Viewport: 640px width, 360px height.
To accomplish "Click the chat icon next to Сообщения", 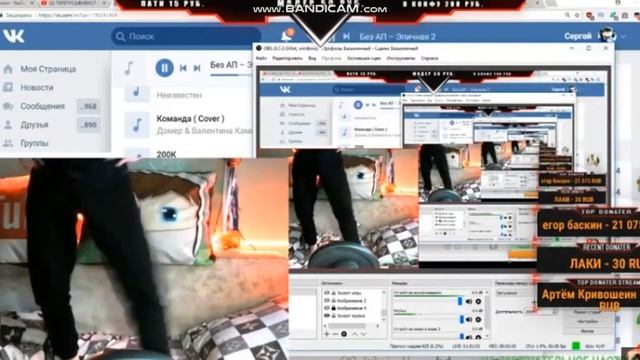I will click(8, 106).
